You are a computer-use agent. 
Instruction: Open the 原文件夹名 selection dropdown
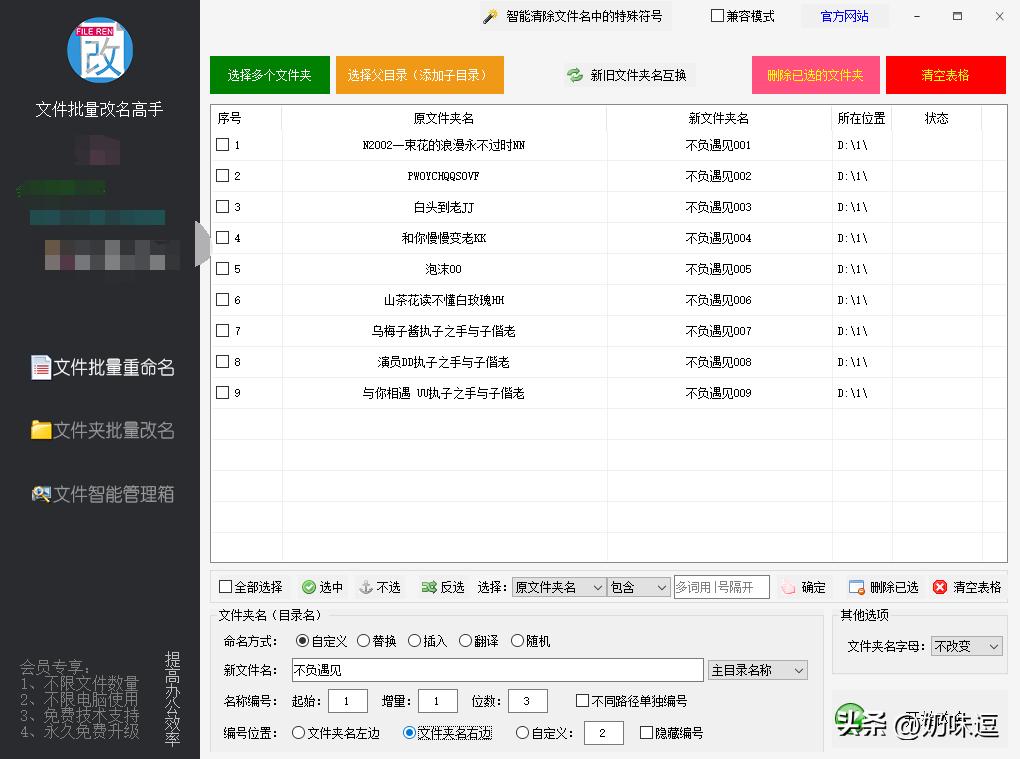558,587
